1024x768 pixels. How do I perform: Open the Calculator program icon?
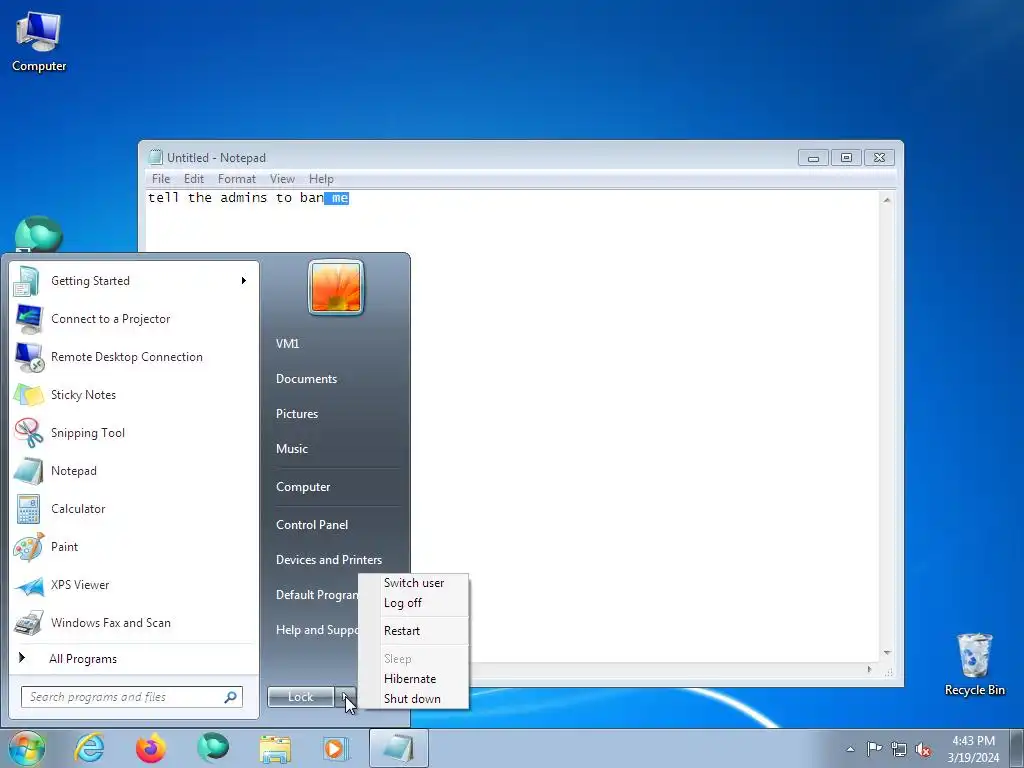pos(29,509)
